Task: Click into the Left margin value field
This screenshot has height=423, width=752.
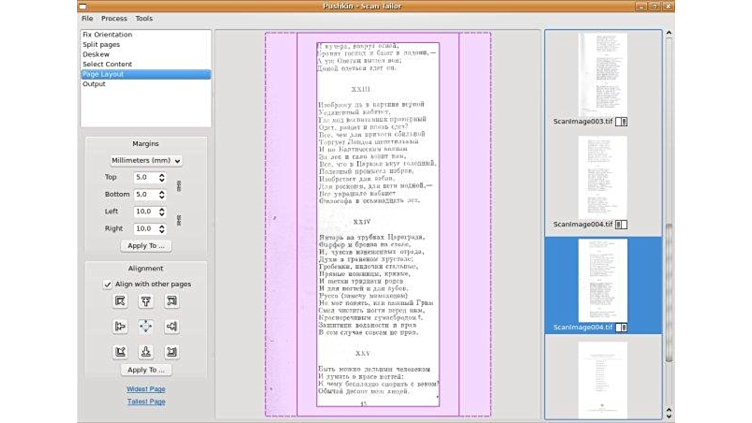Action: 146,212
